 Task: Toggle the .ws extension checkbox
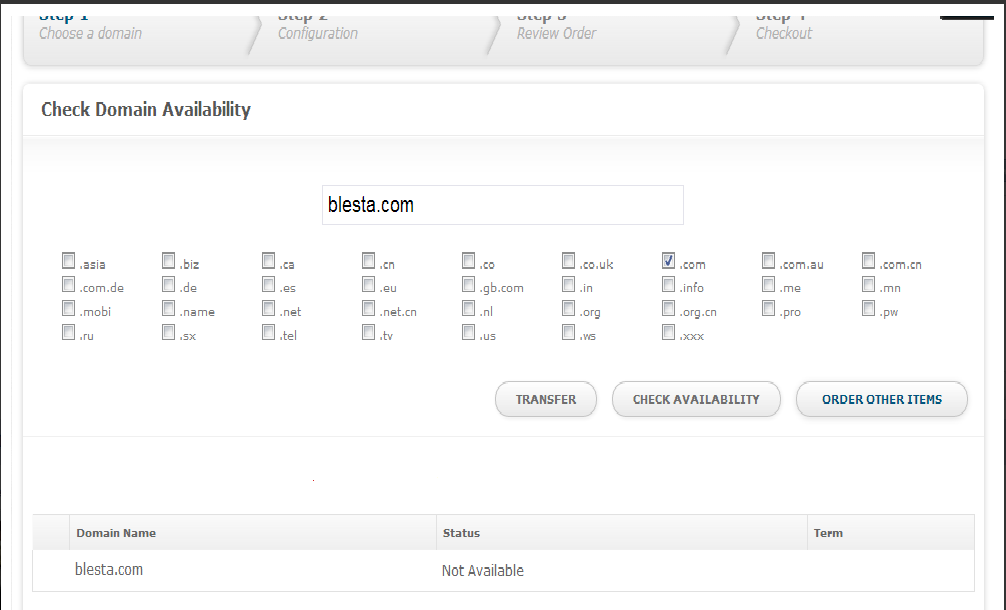pyautogui.click(x=569, y=332)
